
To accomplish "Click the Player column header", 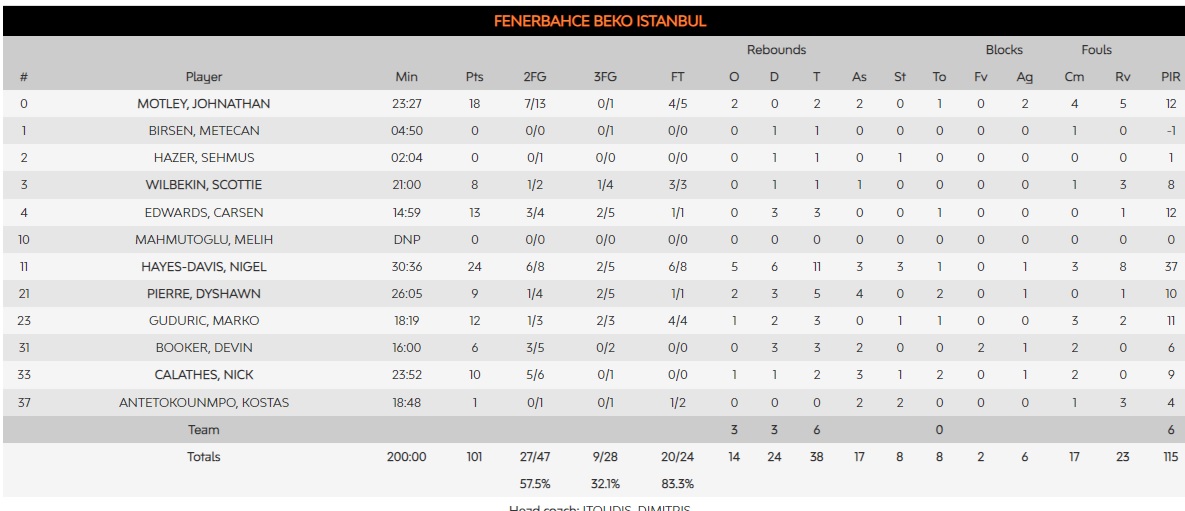I will tap(204, 77).
